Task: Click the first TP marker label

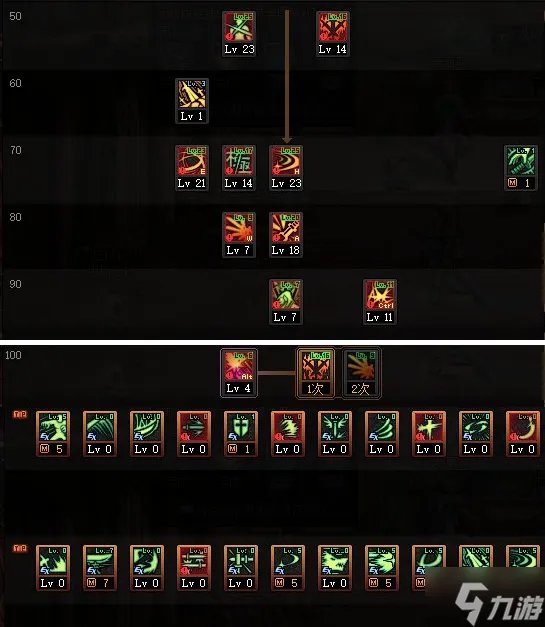Action: pyautogui.click(x=20, y=414)
